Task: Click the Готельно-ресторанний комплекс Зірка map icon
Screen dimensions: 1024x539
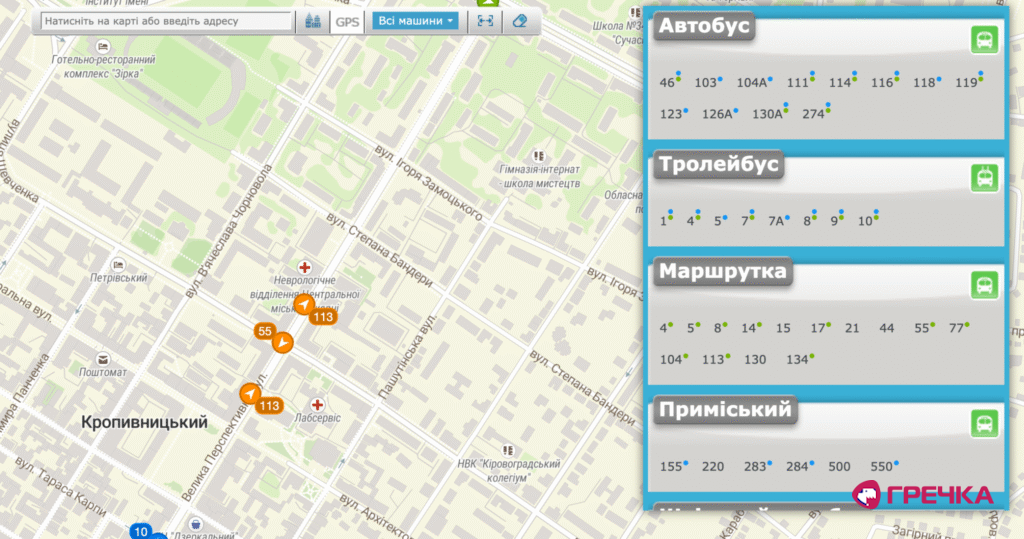Action: click(x=103, y=46)
